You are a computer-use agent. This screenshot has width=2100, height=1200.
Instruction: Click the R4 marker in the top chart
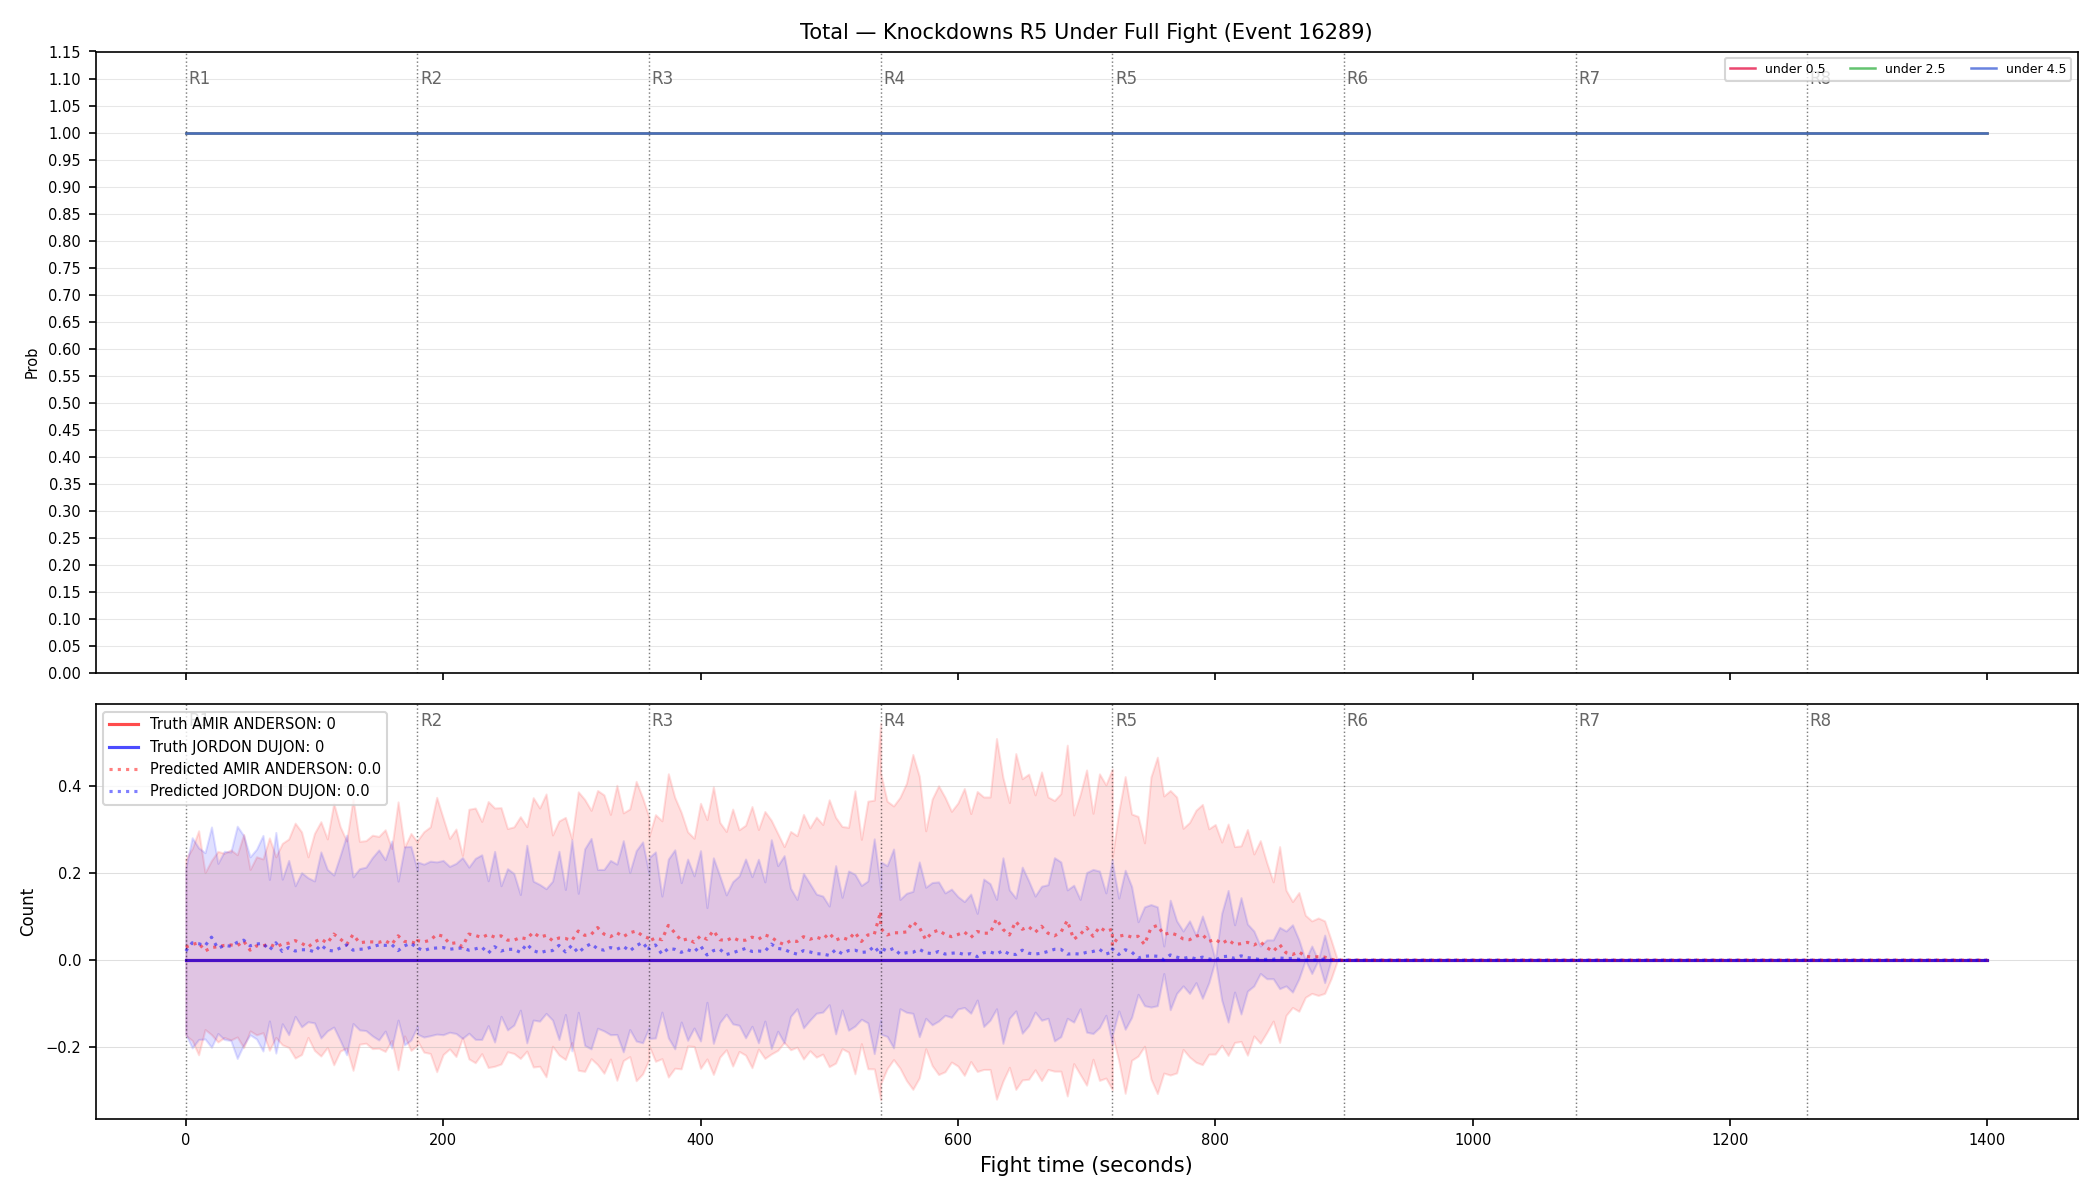894,78
